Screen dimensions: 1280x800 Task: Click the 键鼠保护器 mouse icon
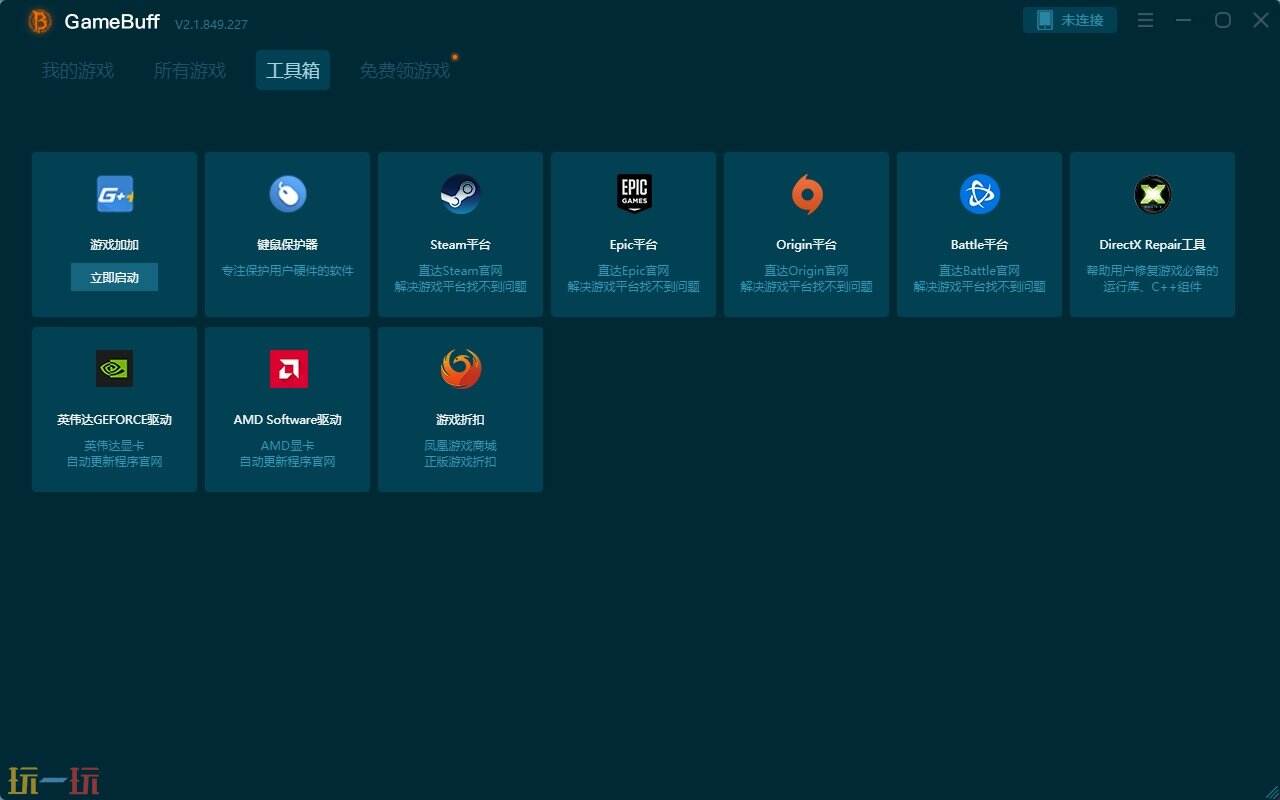[x=288, y=194]
